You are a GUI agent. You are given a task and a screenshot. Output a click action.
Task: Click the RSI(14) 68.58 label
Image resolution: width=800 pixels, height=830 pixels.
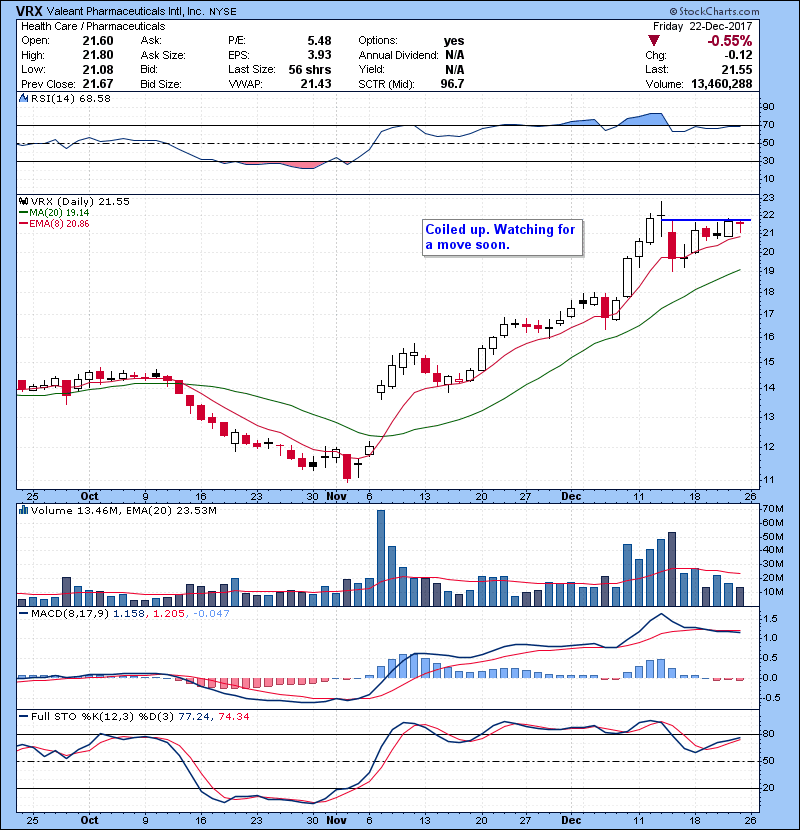71,98
